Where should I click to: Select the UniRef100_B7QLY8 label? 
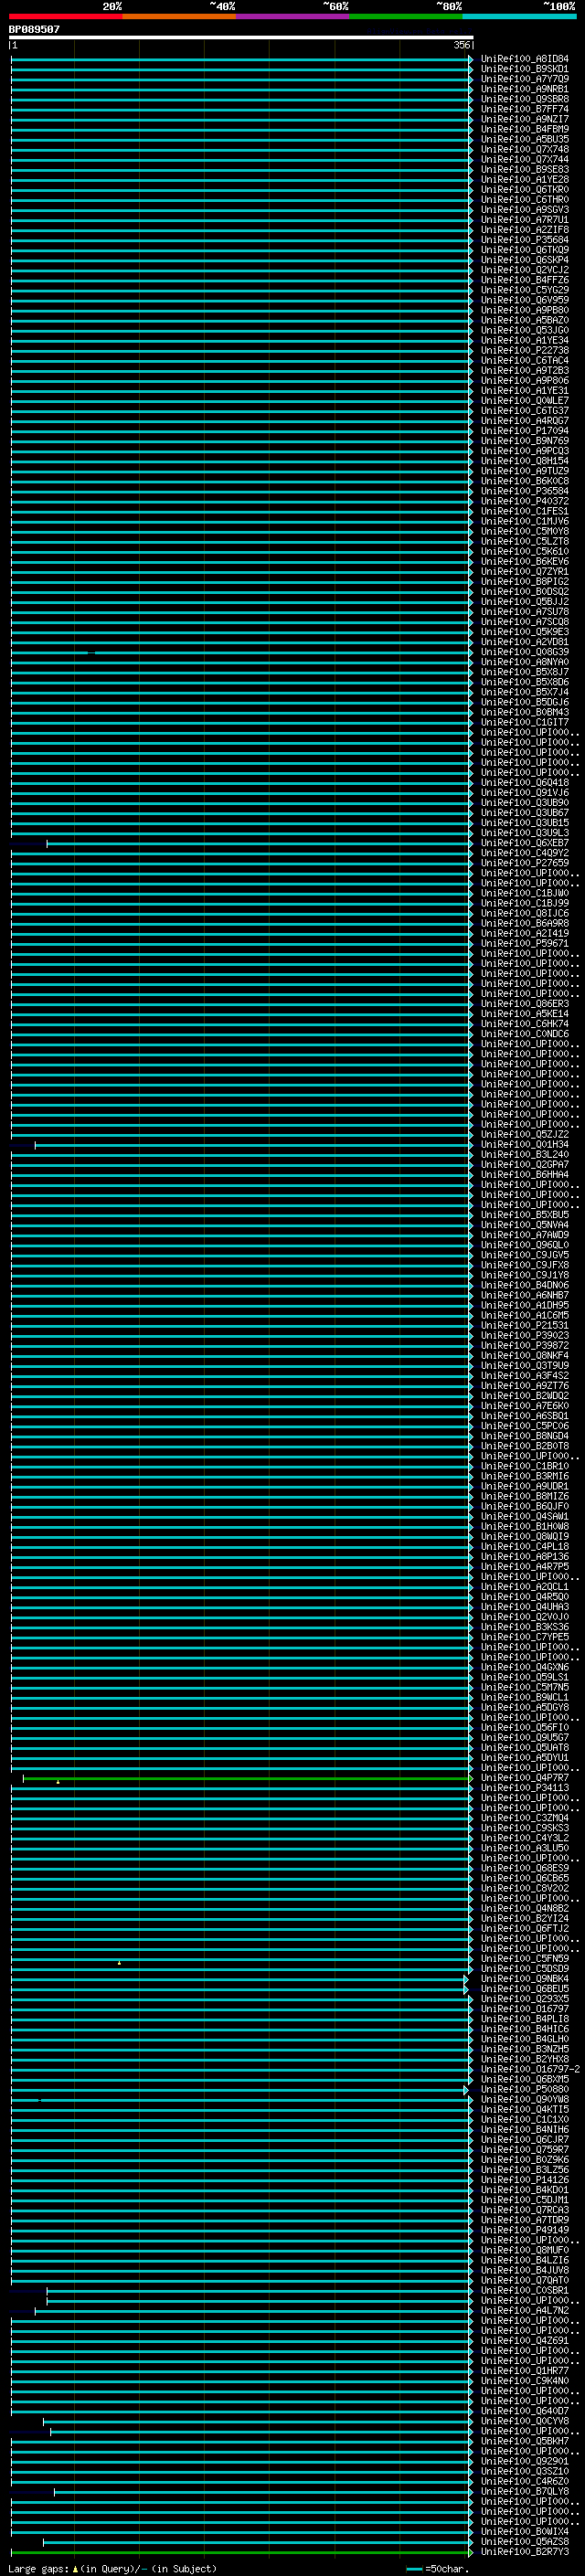524,2491
